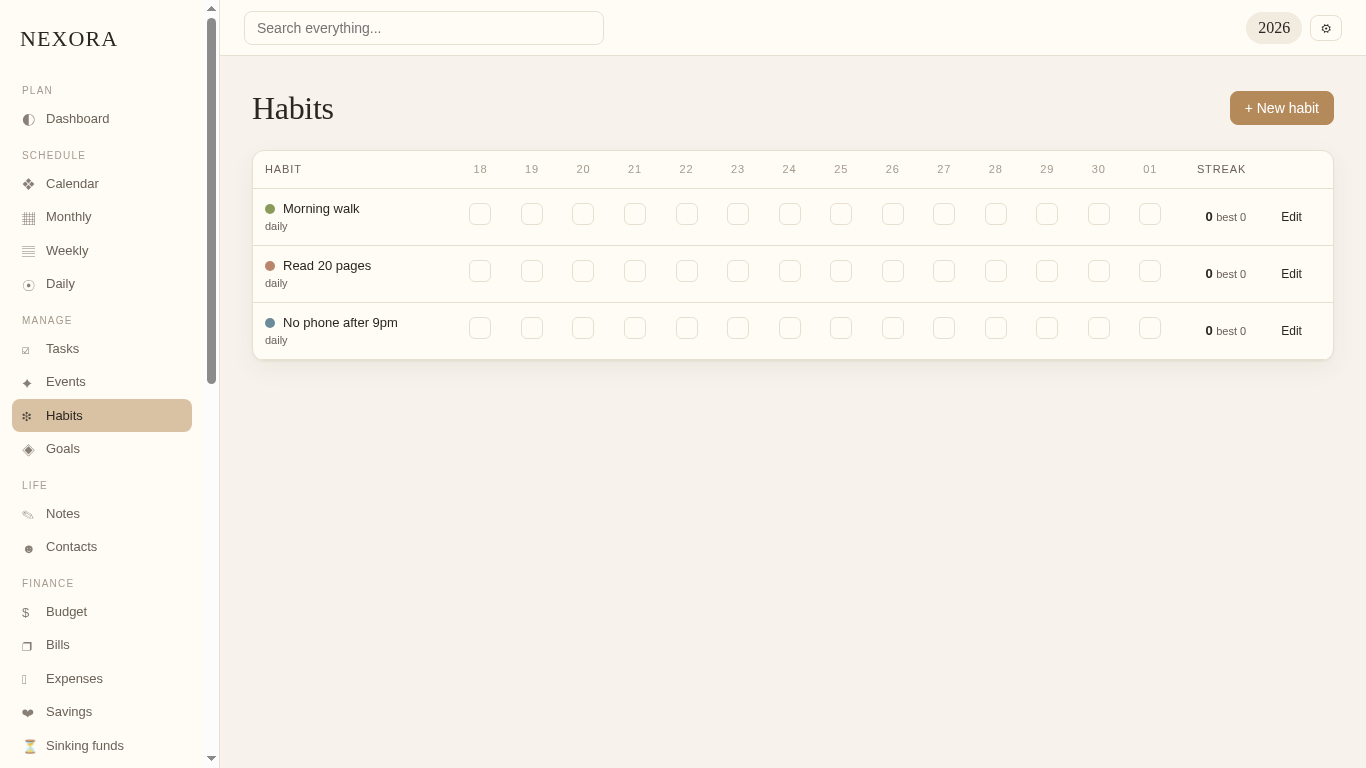Click the Dashboard half-moon icon

pos(28,119)
